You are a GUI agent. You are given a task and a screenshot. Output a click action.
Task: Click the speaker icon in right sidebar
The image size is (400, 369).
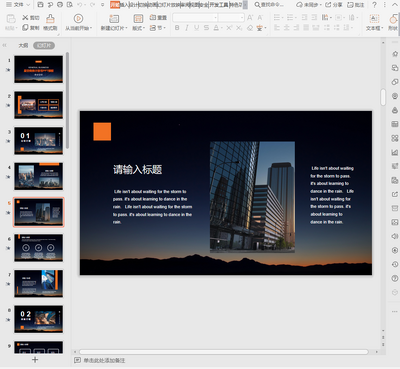click(x=395, y=236)
